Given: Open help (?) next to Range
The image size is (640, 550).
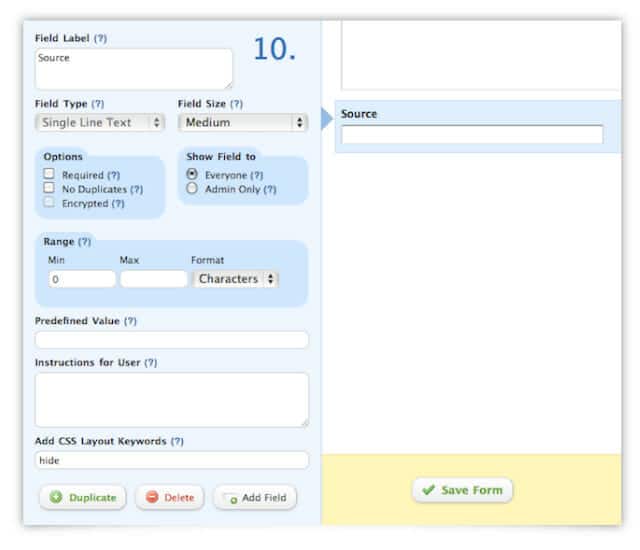Looking at the screenshot, I should (x=84, y=242).
